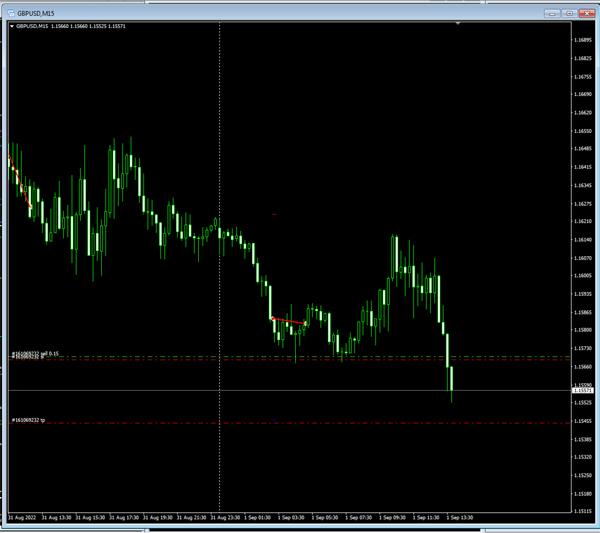Image resolution: width=600 pixels, height=533 pixels.
Task: Click the chart shift triangle marker at top
Action: pos(458,23)
